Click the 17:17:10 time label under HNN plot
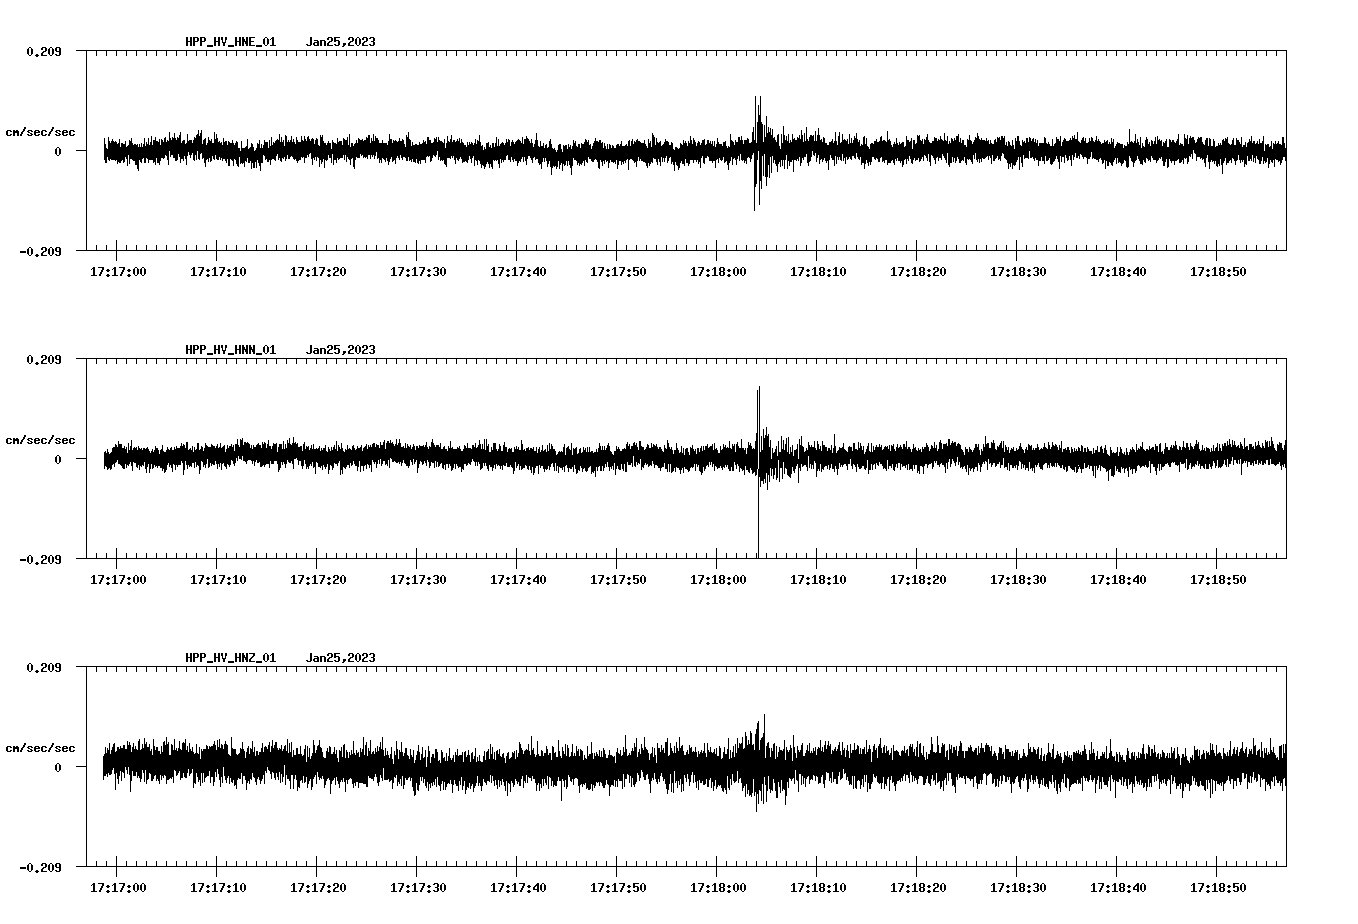This screenshot has width=1358, height=924. coord(218,579)
